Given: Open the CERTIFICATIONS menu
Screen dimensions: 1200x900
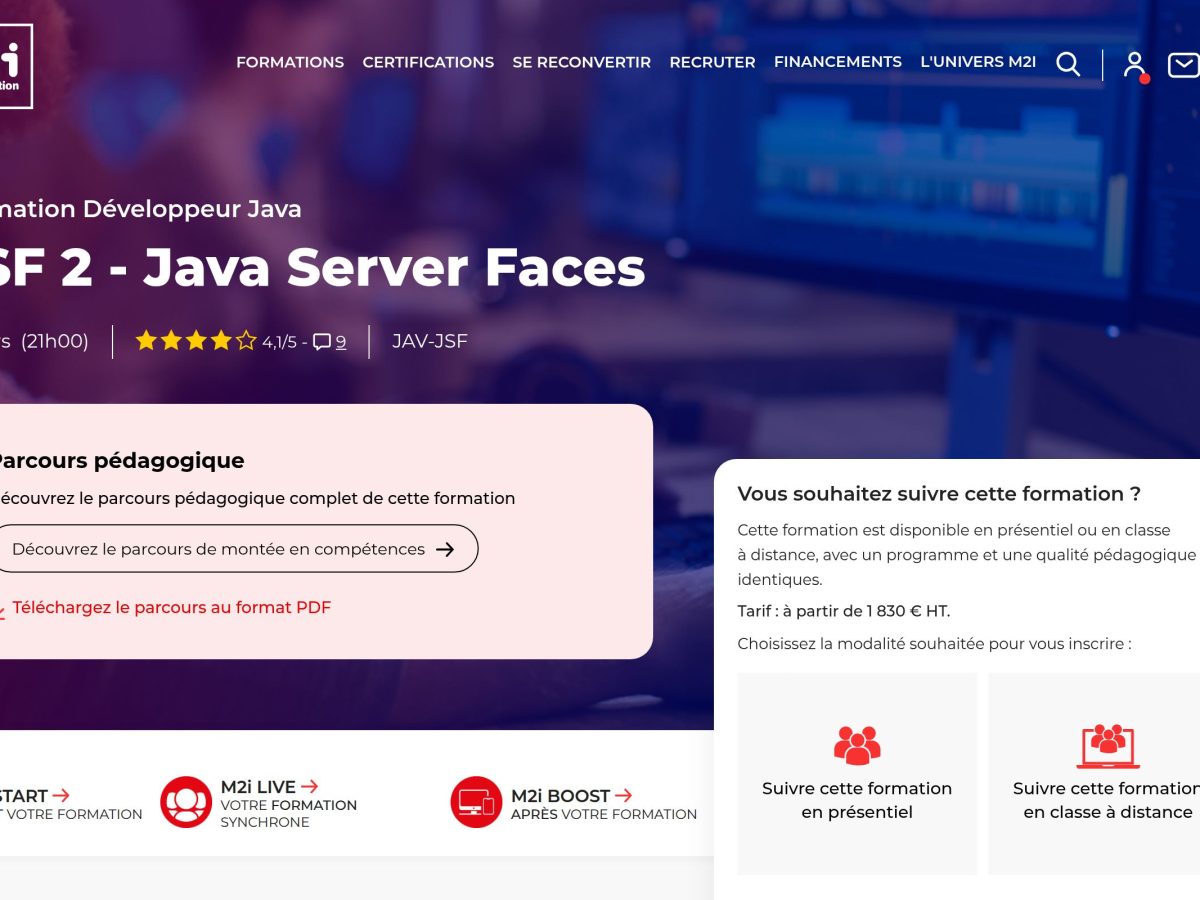Looking at the screenshot, I should point(428,62).
